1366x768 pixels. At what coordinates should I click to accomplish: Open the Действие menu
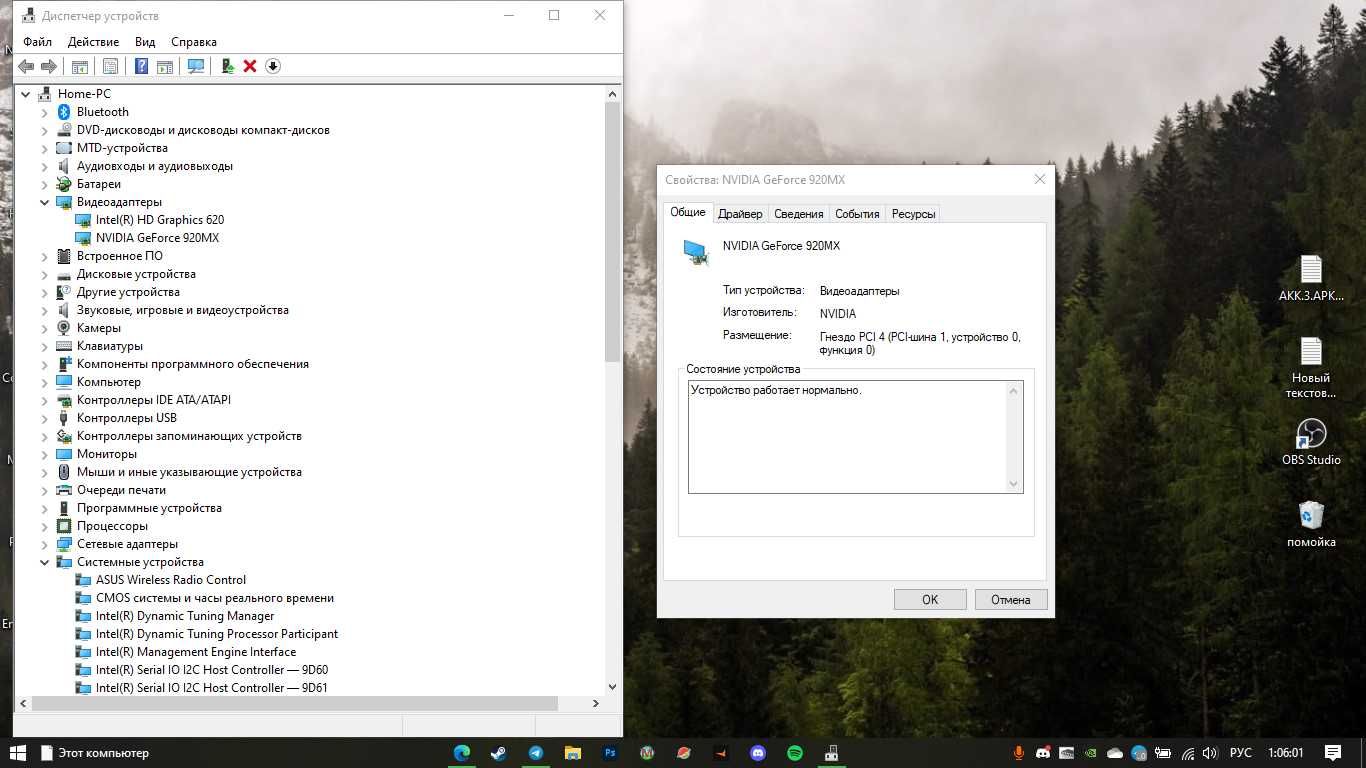click(93, 42)
